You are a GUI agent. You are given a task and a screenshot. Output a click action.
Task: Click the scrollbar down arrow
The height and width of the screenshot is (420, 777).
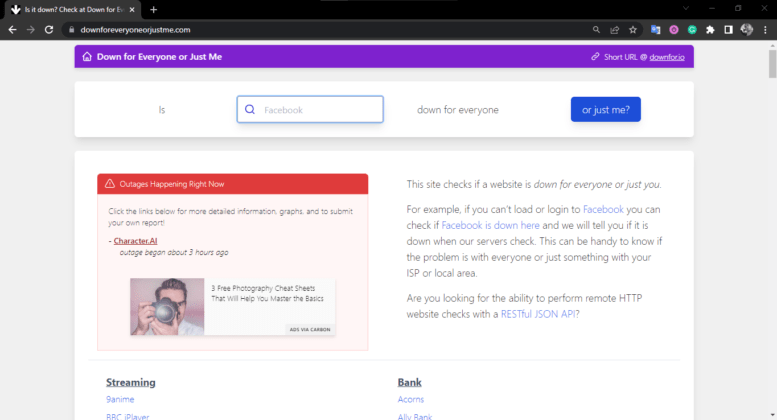773,415
